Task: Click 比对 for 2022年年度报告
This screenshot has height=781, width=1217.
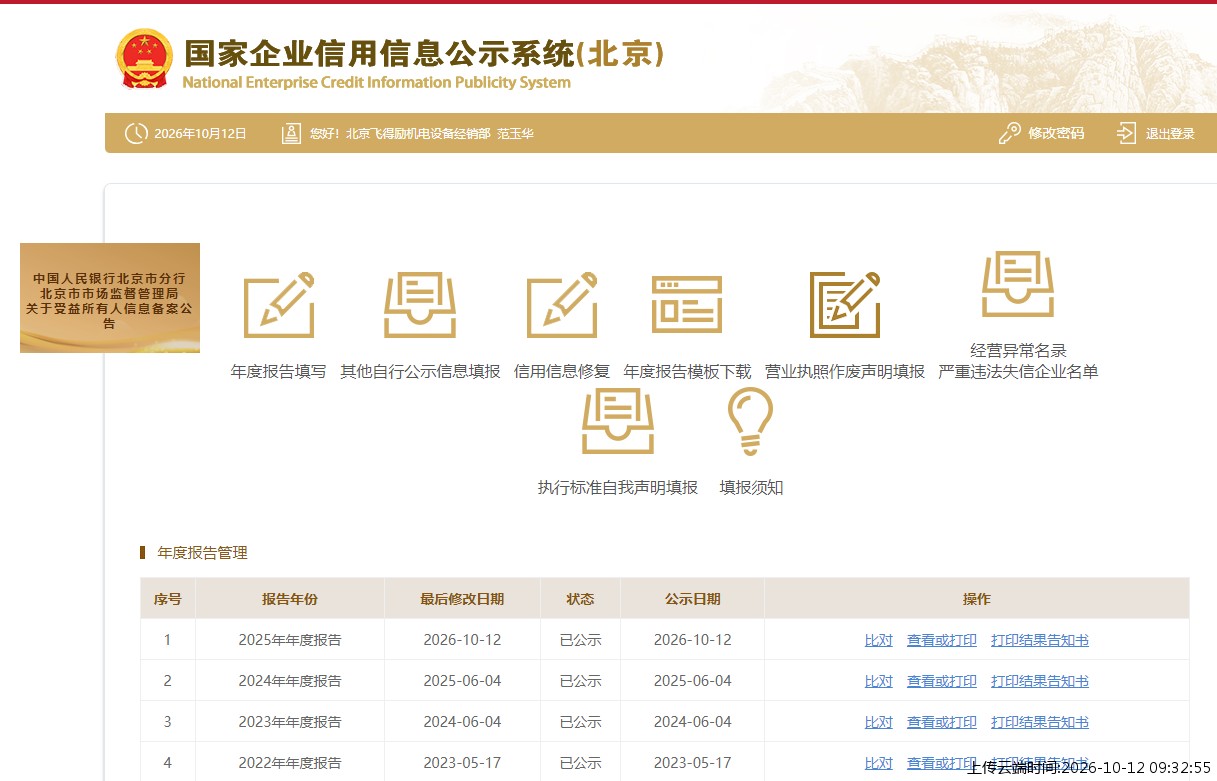Action: click(x=879, y=763)
